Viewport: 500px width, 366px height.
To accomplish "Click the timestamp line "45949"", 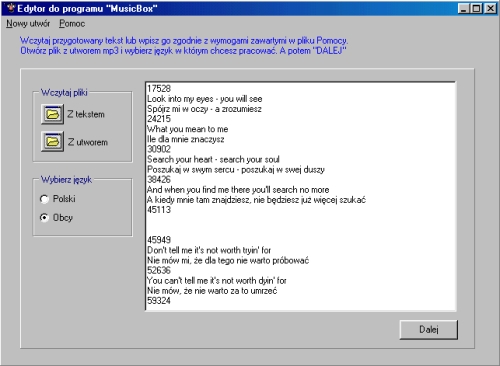I will (x=159, y=240).
